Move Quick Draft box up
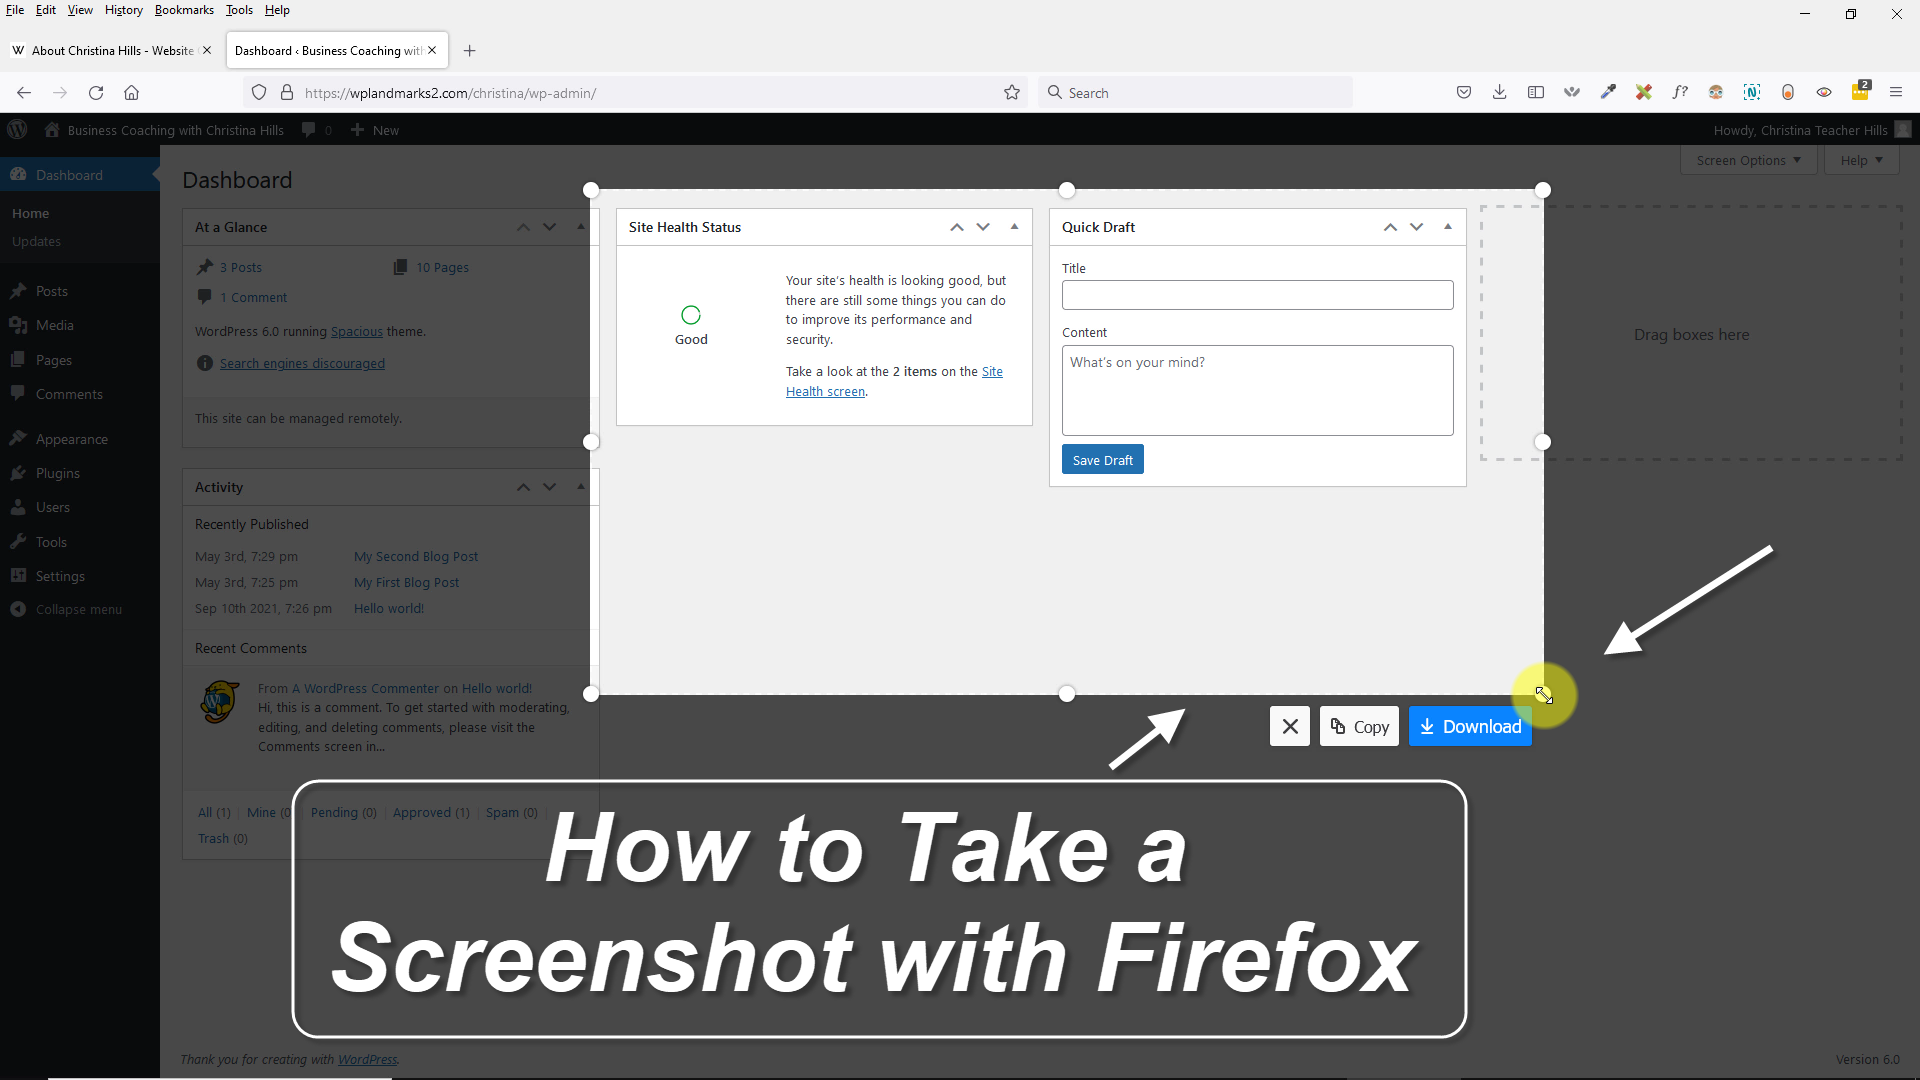1920x1080 pixels. point(1390,228)
